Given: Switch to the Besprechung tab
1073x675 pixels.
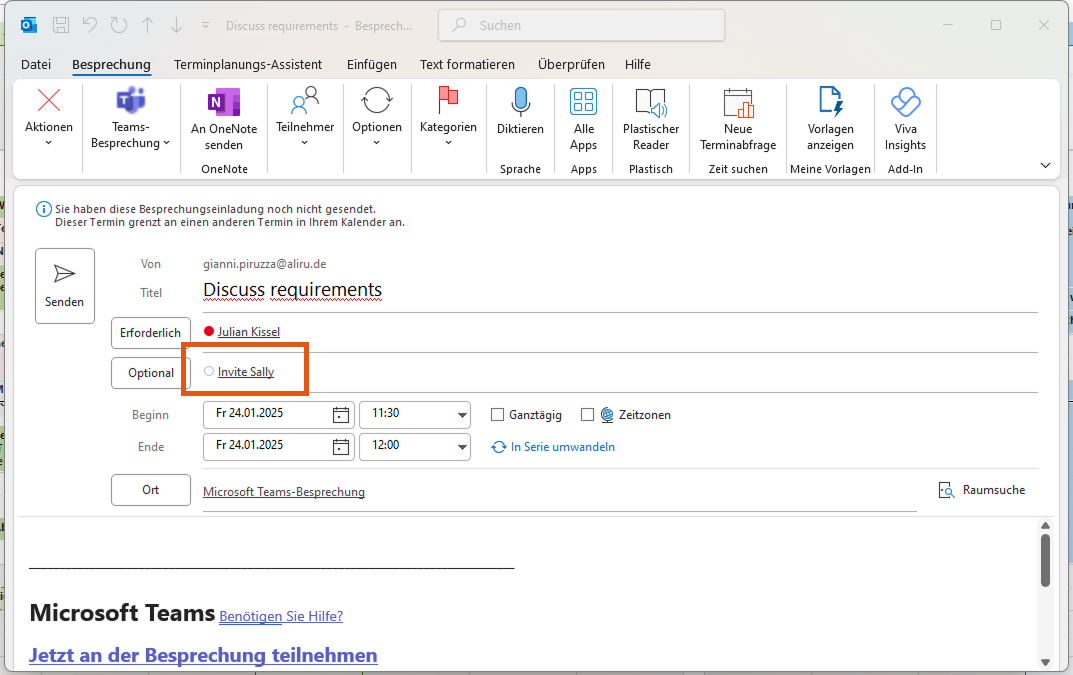Looking at the screenshot, I should tap(111, 64).
